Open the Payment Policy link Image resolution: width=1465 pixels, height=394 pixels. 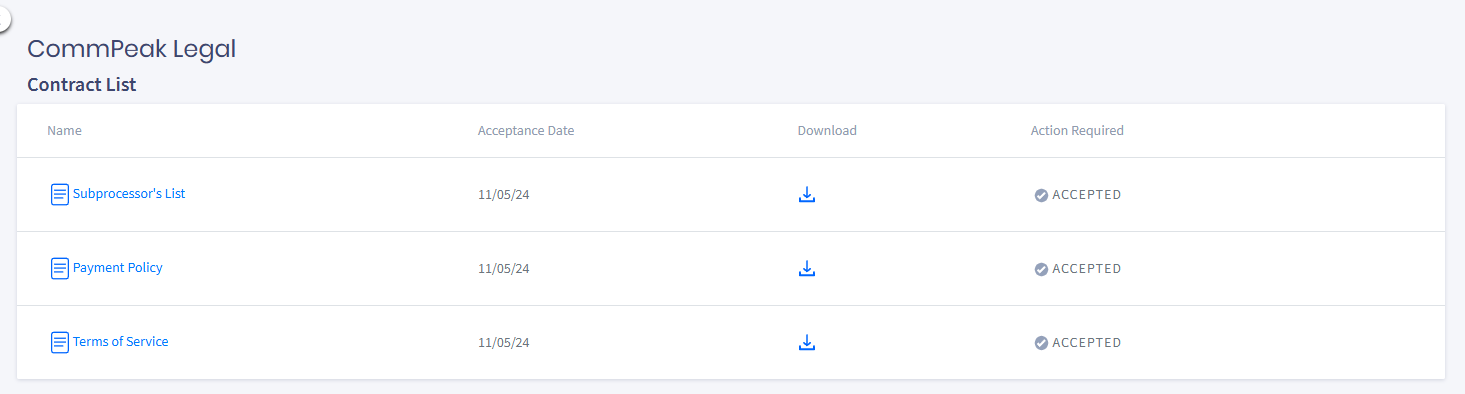[118, 268]
